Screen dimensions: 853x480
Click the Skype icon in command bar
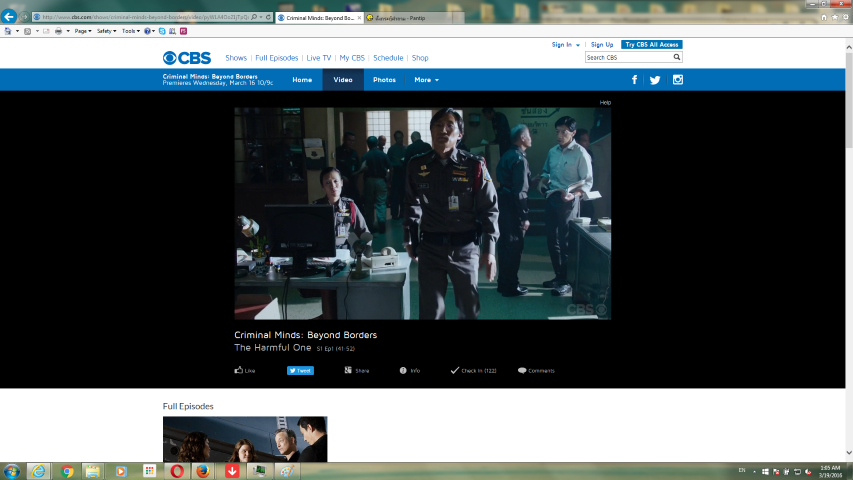pos(162,31)
